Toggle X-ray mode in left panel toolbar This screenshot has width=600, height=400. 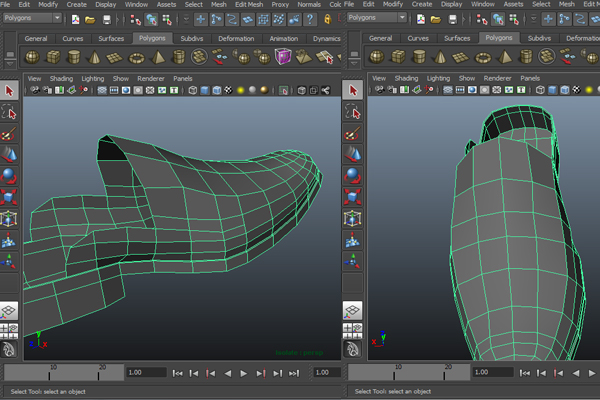302,90
